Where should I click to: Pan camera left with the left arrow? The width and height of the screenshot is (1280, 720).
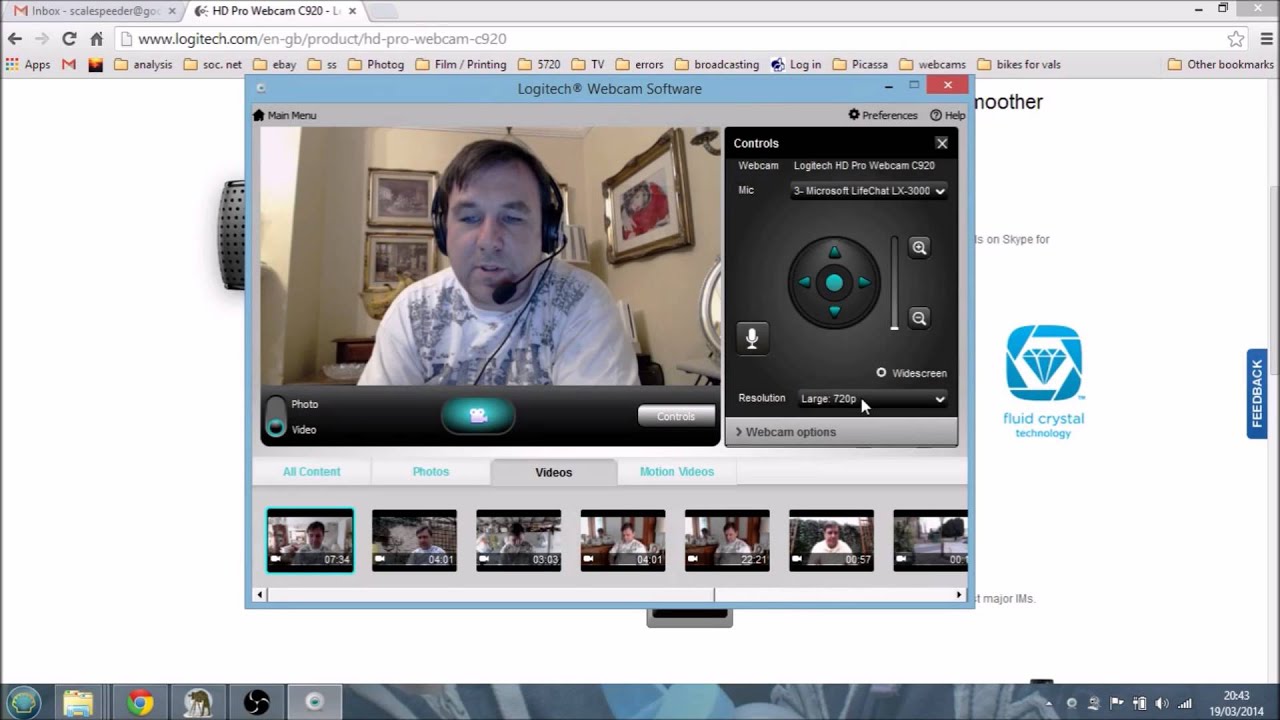pos(804,283)
